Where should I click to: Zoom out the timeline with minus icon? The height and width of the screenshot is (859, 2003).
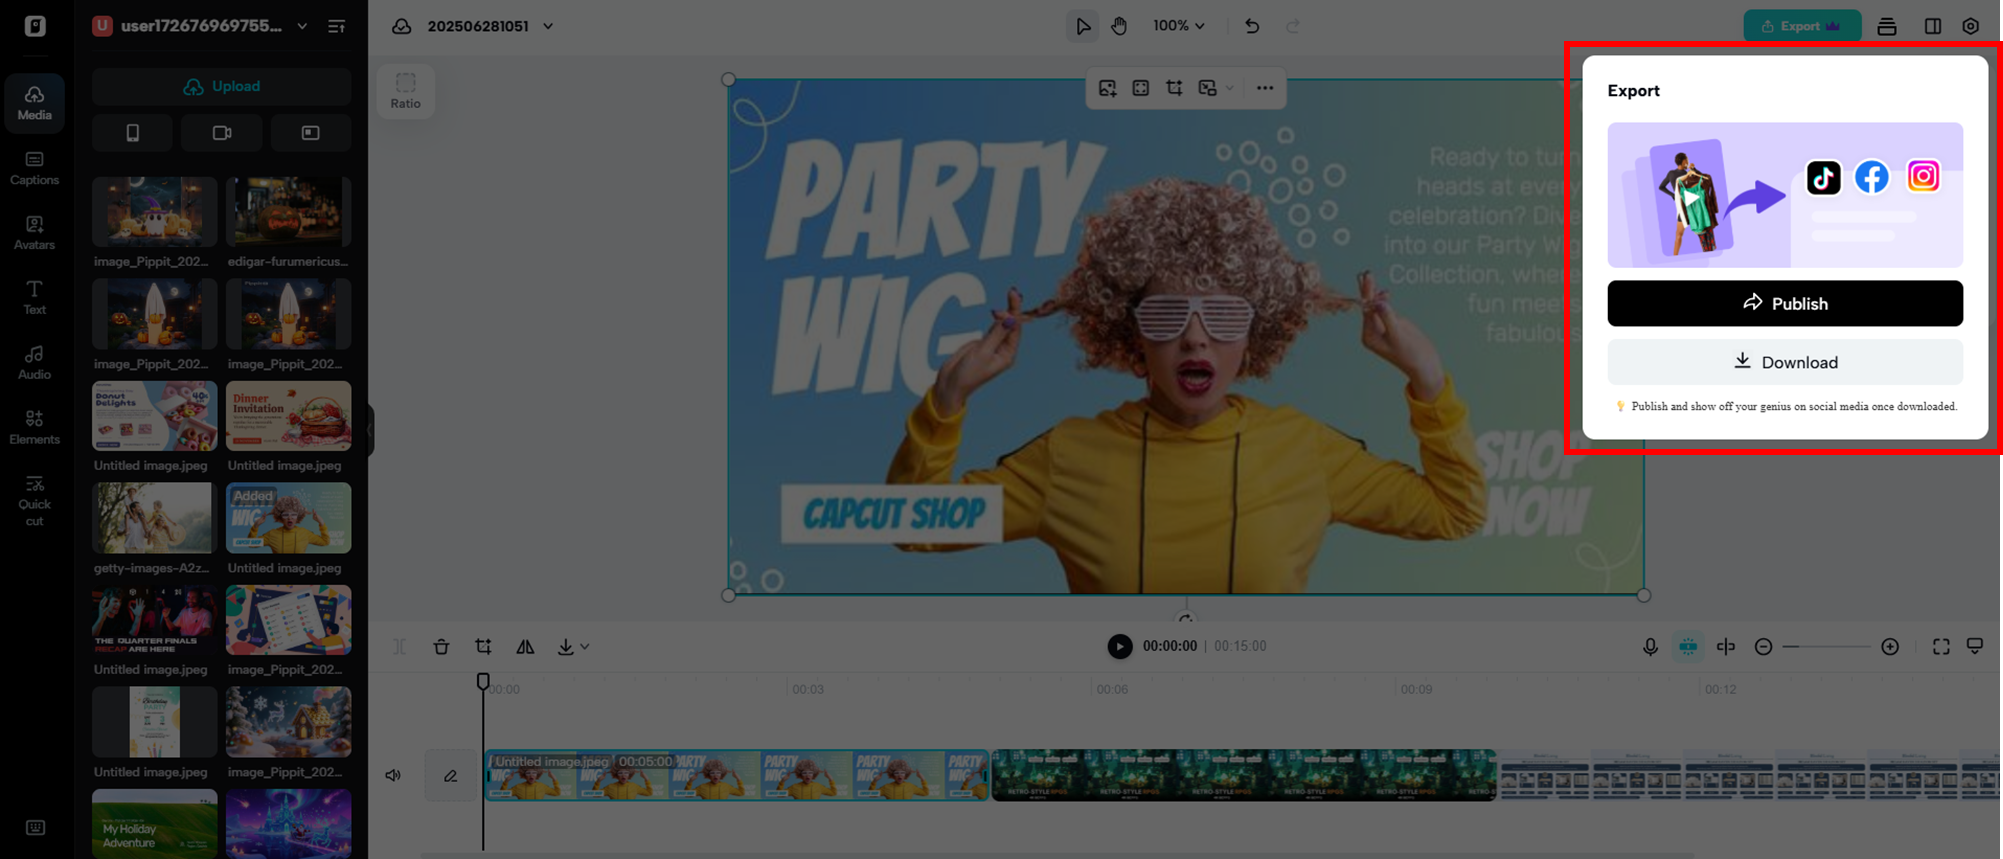tap(1763, 647)
